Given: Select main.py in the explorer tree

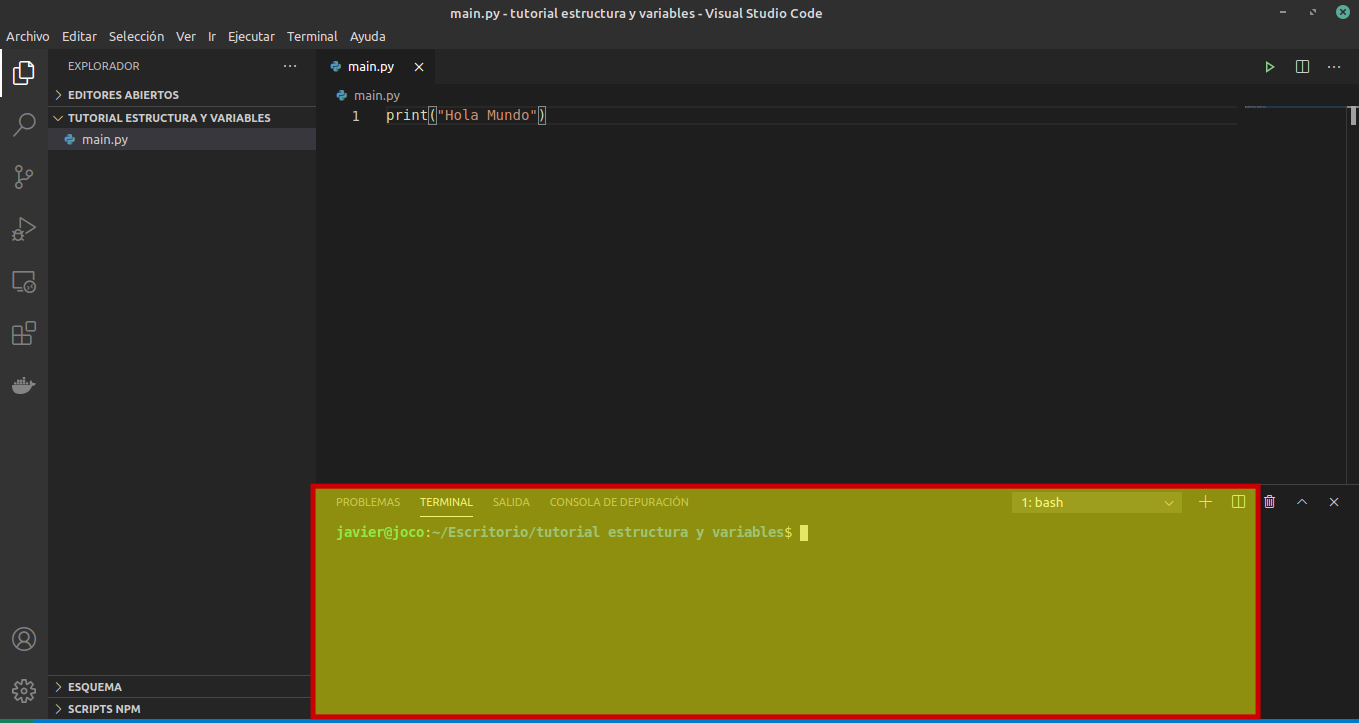Looking at the screenshot, I should pos(182,140).
